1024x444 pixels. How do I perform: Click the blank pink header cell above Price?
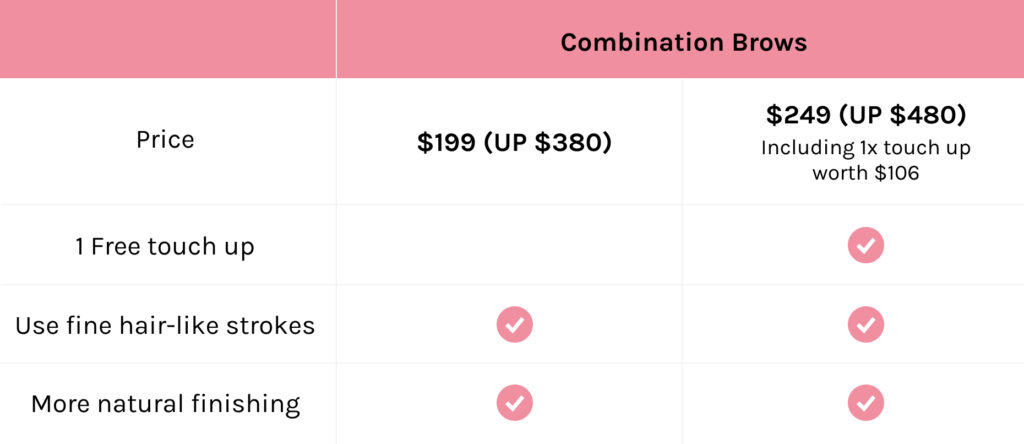168,39
